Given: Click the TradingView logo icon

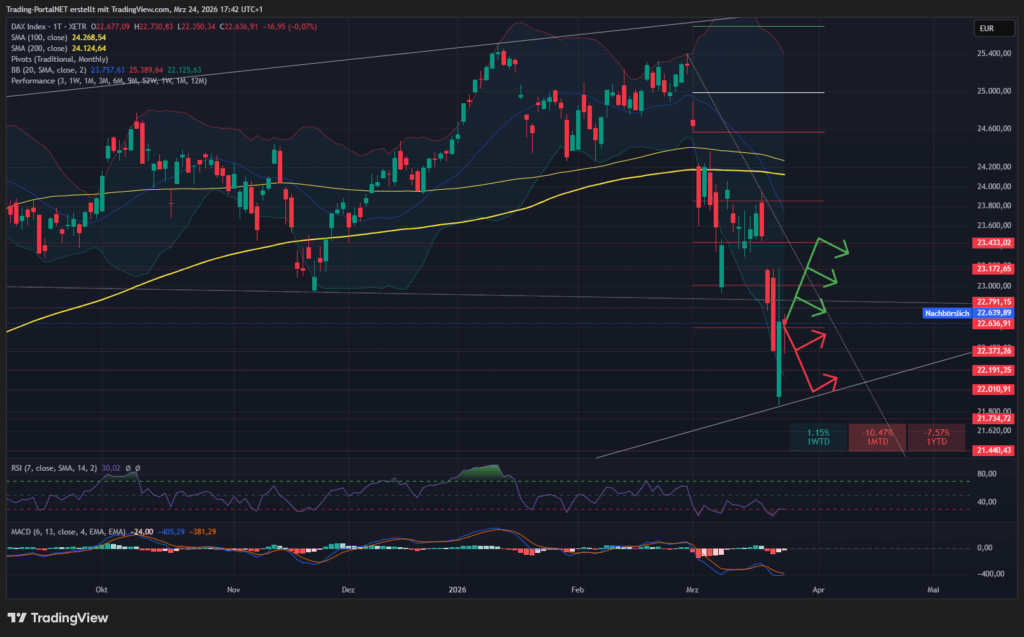Looking at the screenshot, I should tap(17, 617).
